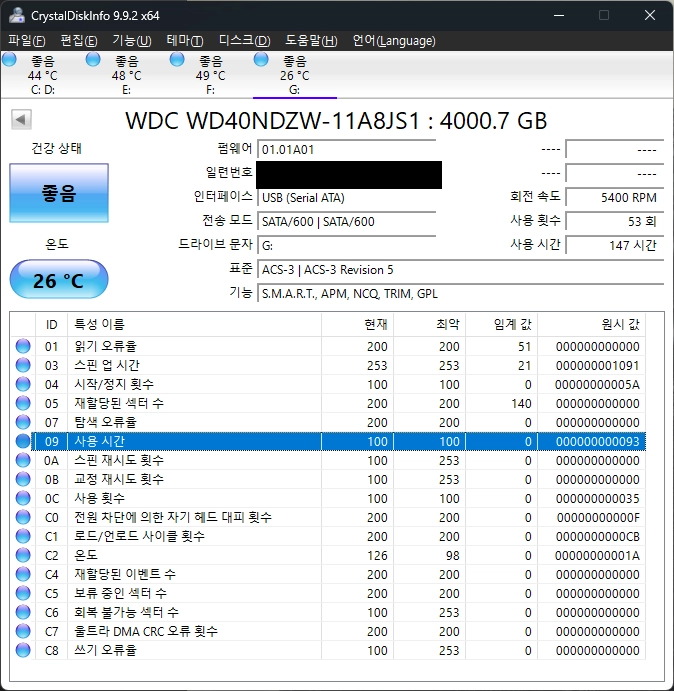Viewport: 674px width, 691px height.
Task: Click status orb of row C8 쓰기 오류율
Action: pyautogui.click(x=23, y=650)
